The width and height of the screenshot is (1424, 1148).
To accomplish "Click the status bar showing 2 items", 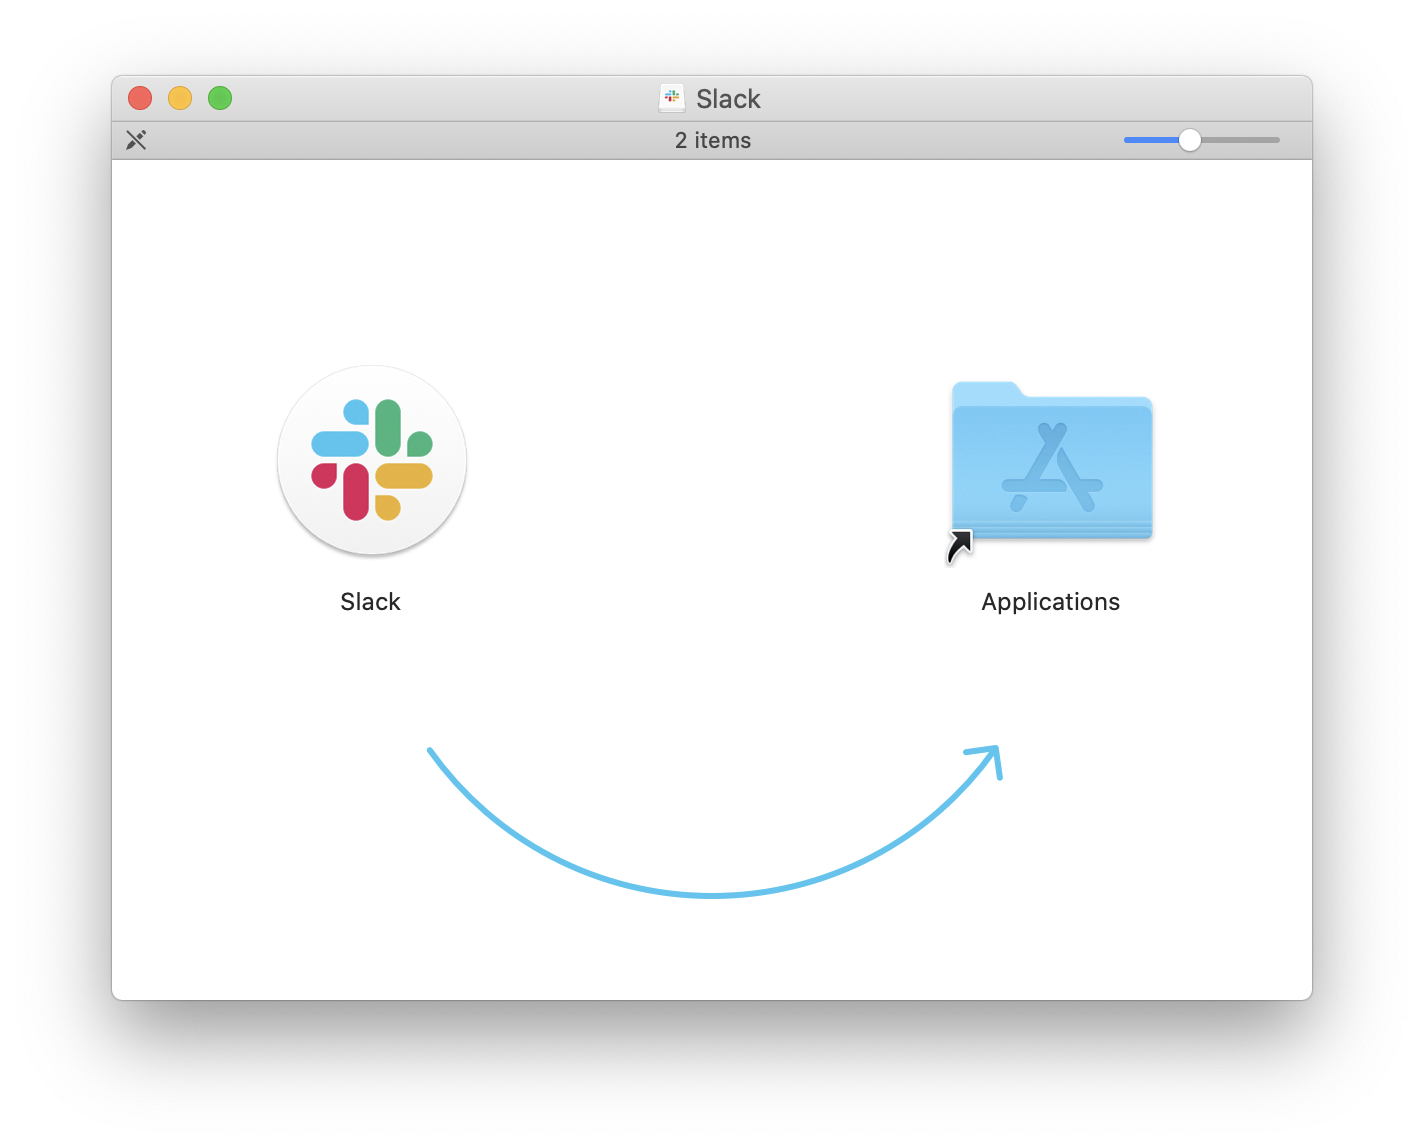I will (712, 140).
